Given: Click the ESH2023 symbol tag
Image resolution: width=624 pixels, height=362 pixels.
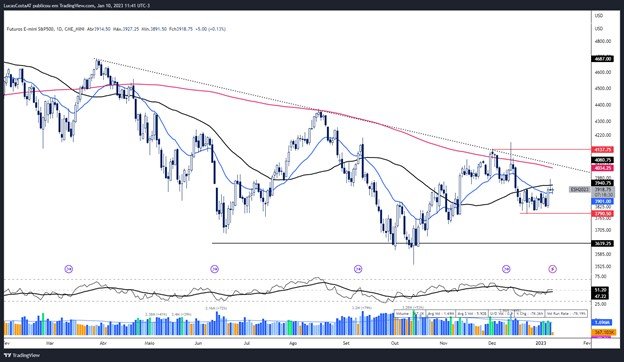Looking at the screenshot, I should pyautogui.click(x=580, y=190).
